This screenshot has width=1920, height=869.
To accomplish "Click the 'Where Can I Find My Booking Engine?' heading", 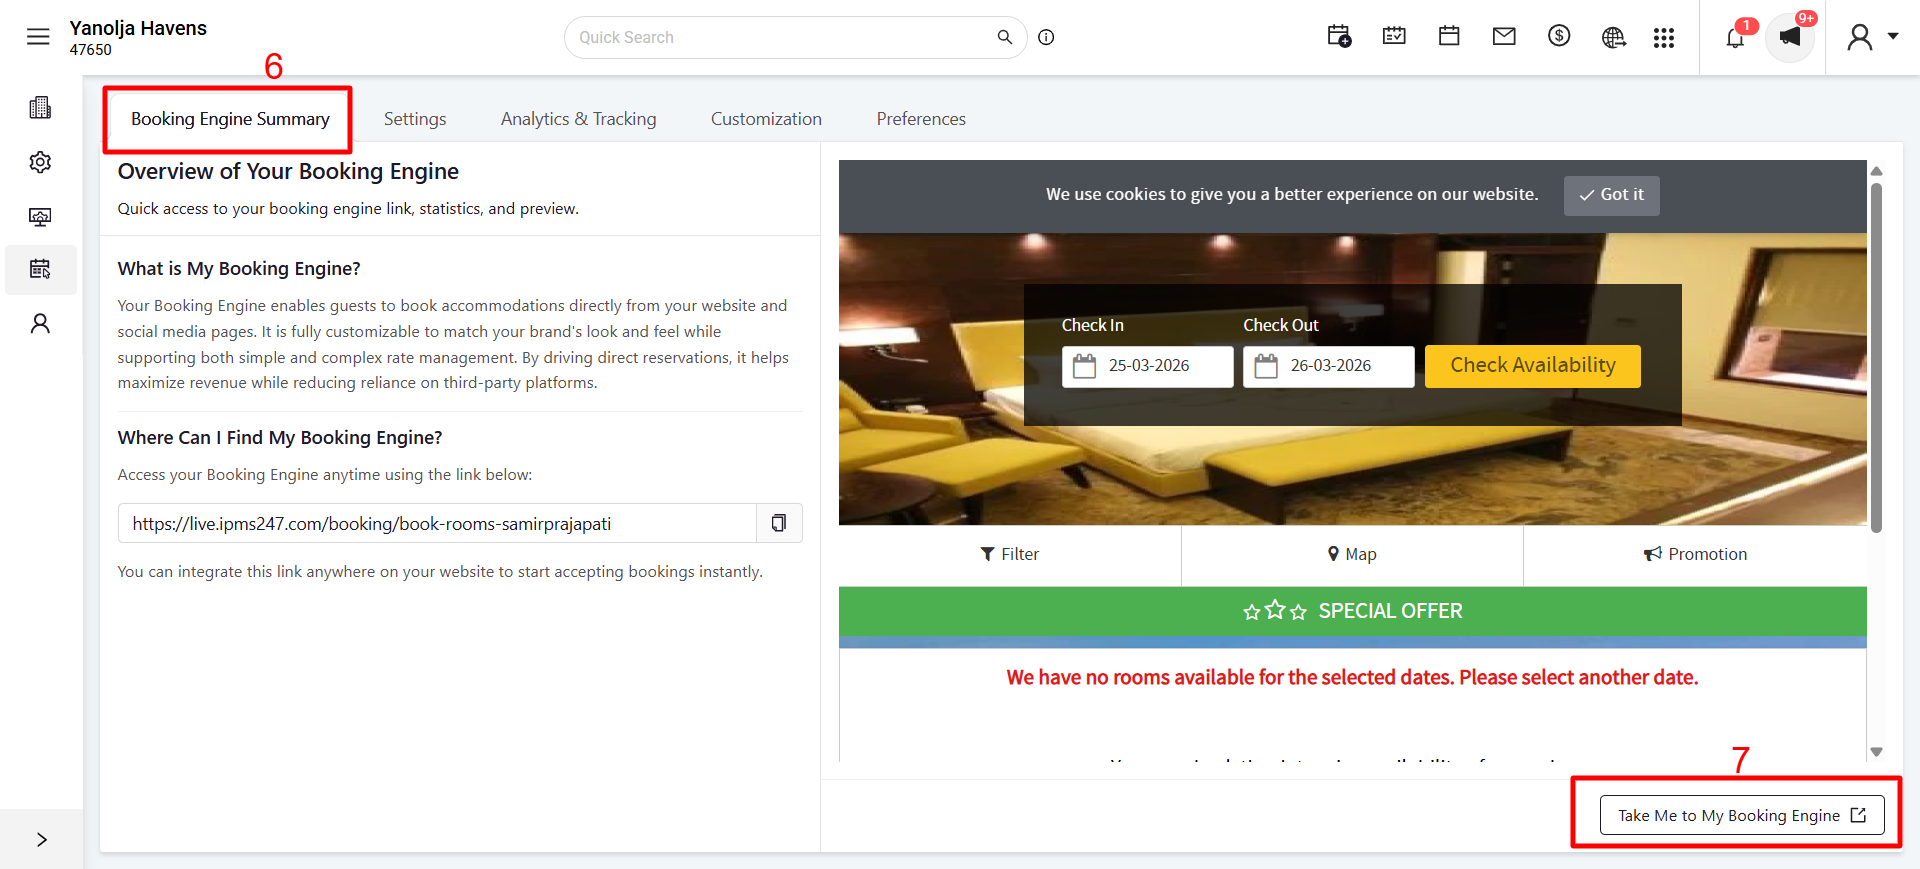I will point(280,437).
